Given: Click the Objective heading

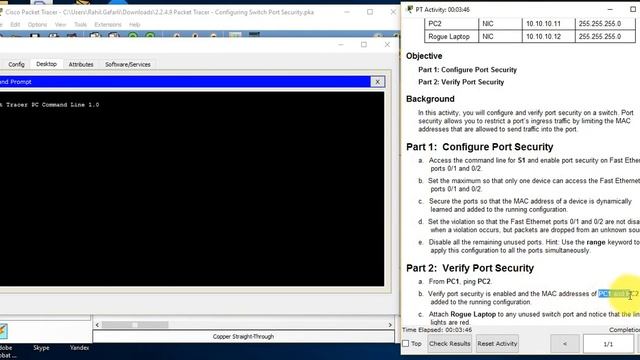Looking at the screenshot, I should (424, 56).
